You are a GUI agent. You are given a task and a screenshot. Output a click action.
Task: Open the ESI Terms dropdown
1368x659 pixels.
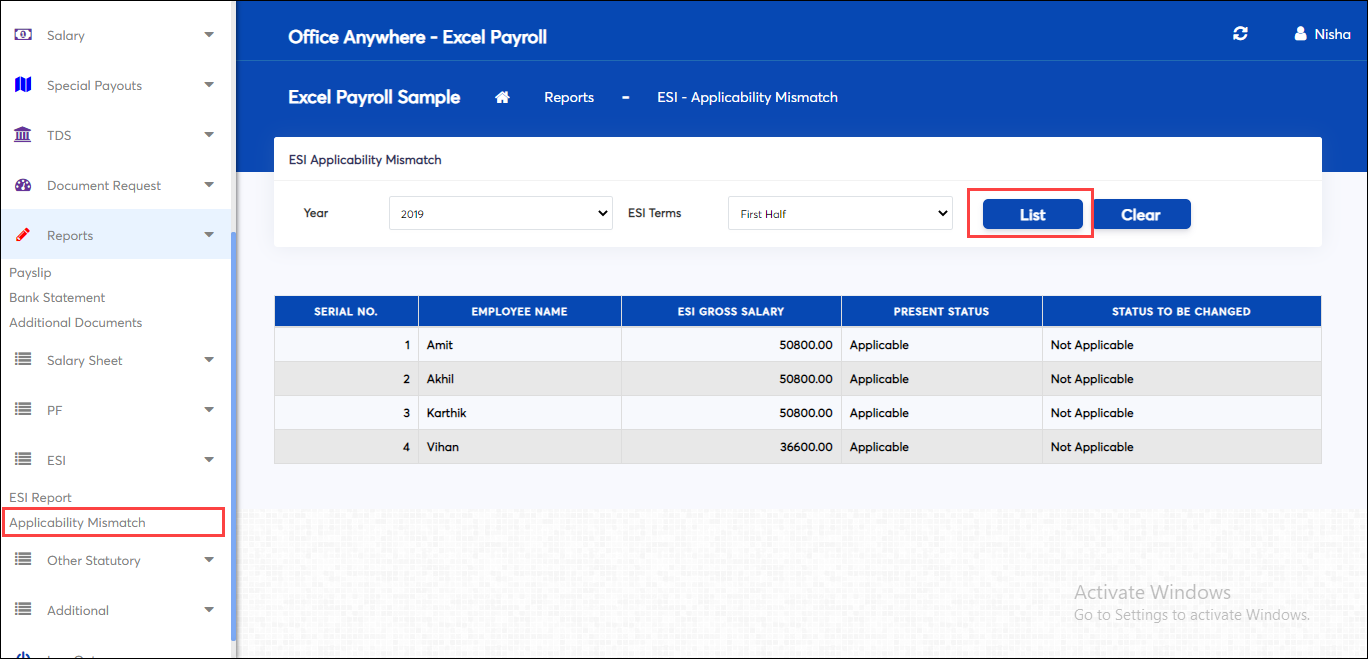[x=840, y=213]
